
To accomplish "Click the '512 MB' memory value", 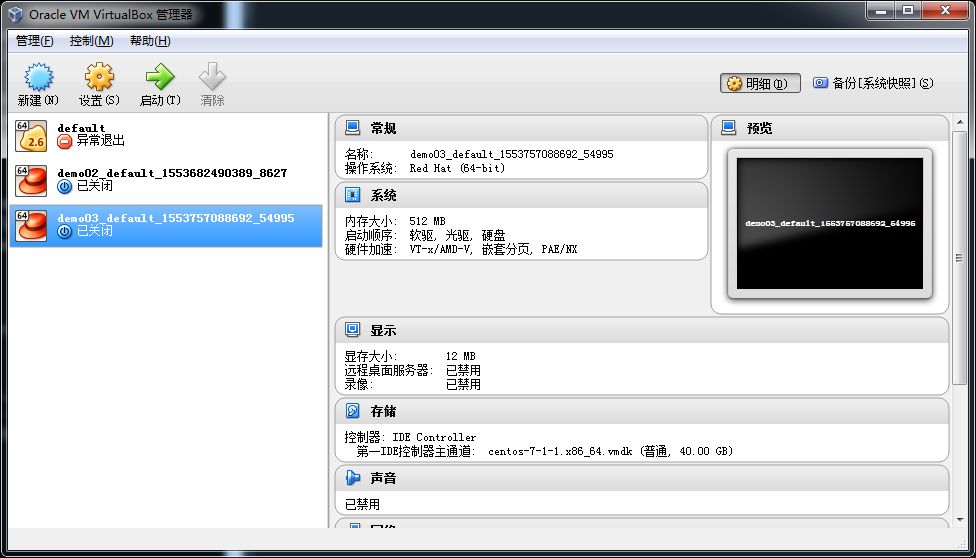I will point(428,221).
